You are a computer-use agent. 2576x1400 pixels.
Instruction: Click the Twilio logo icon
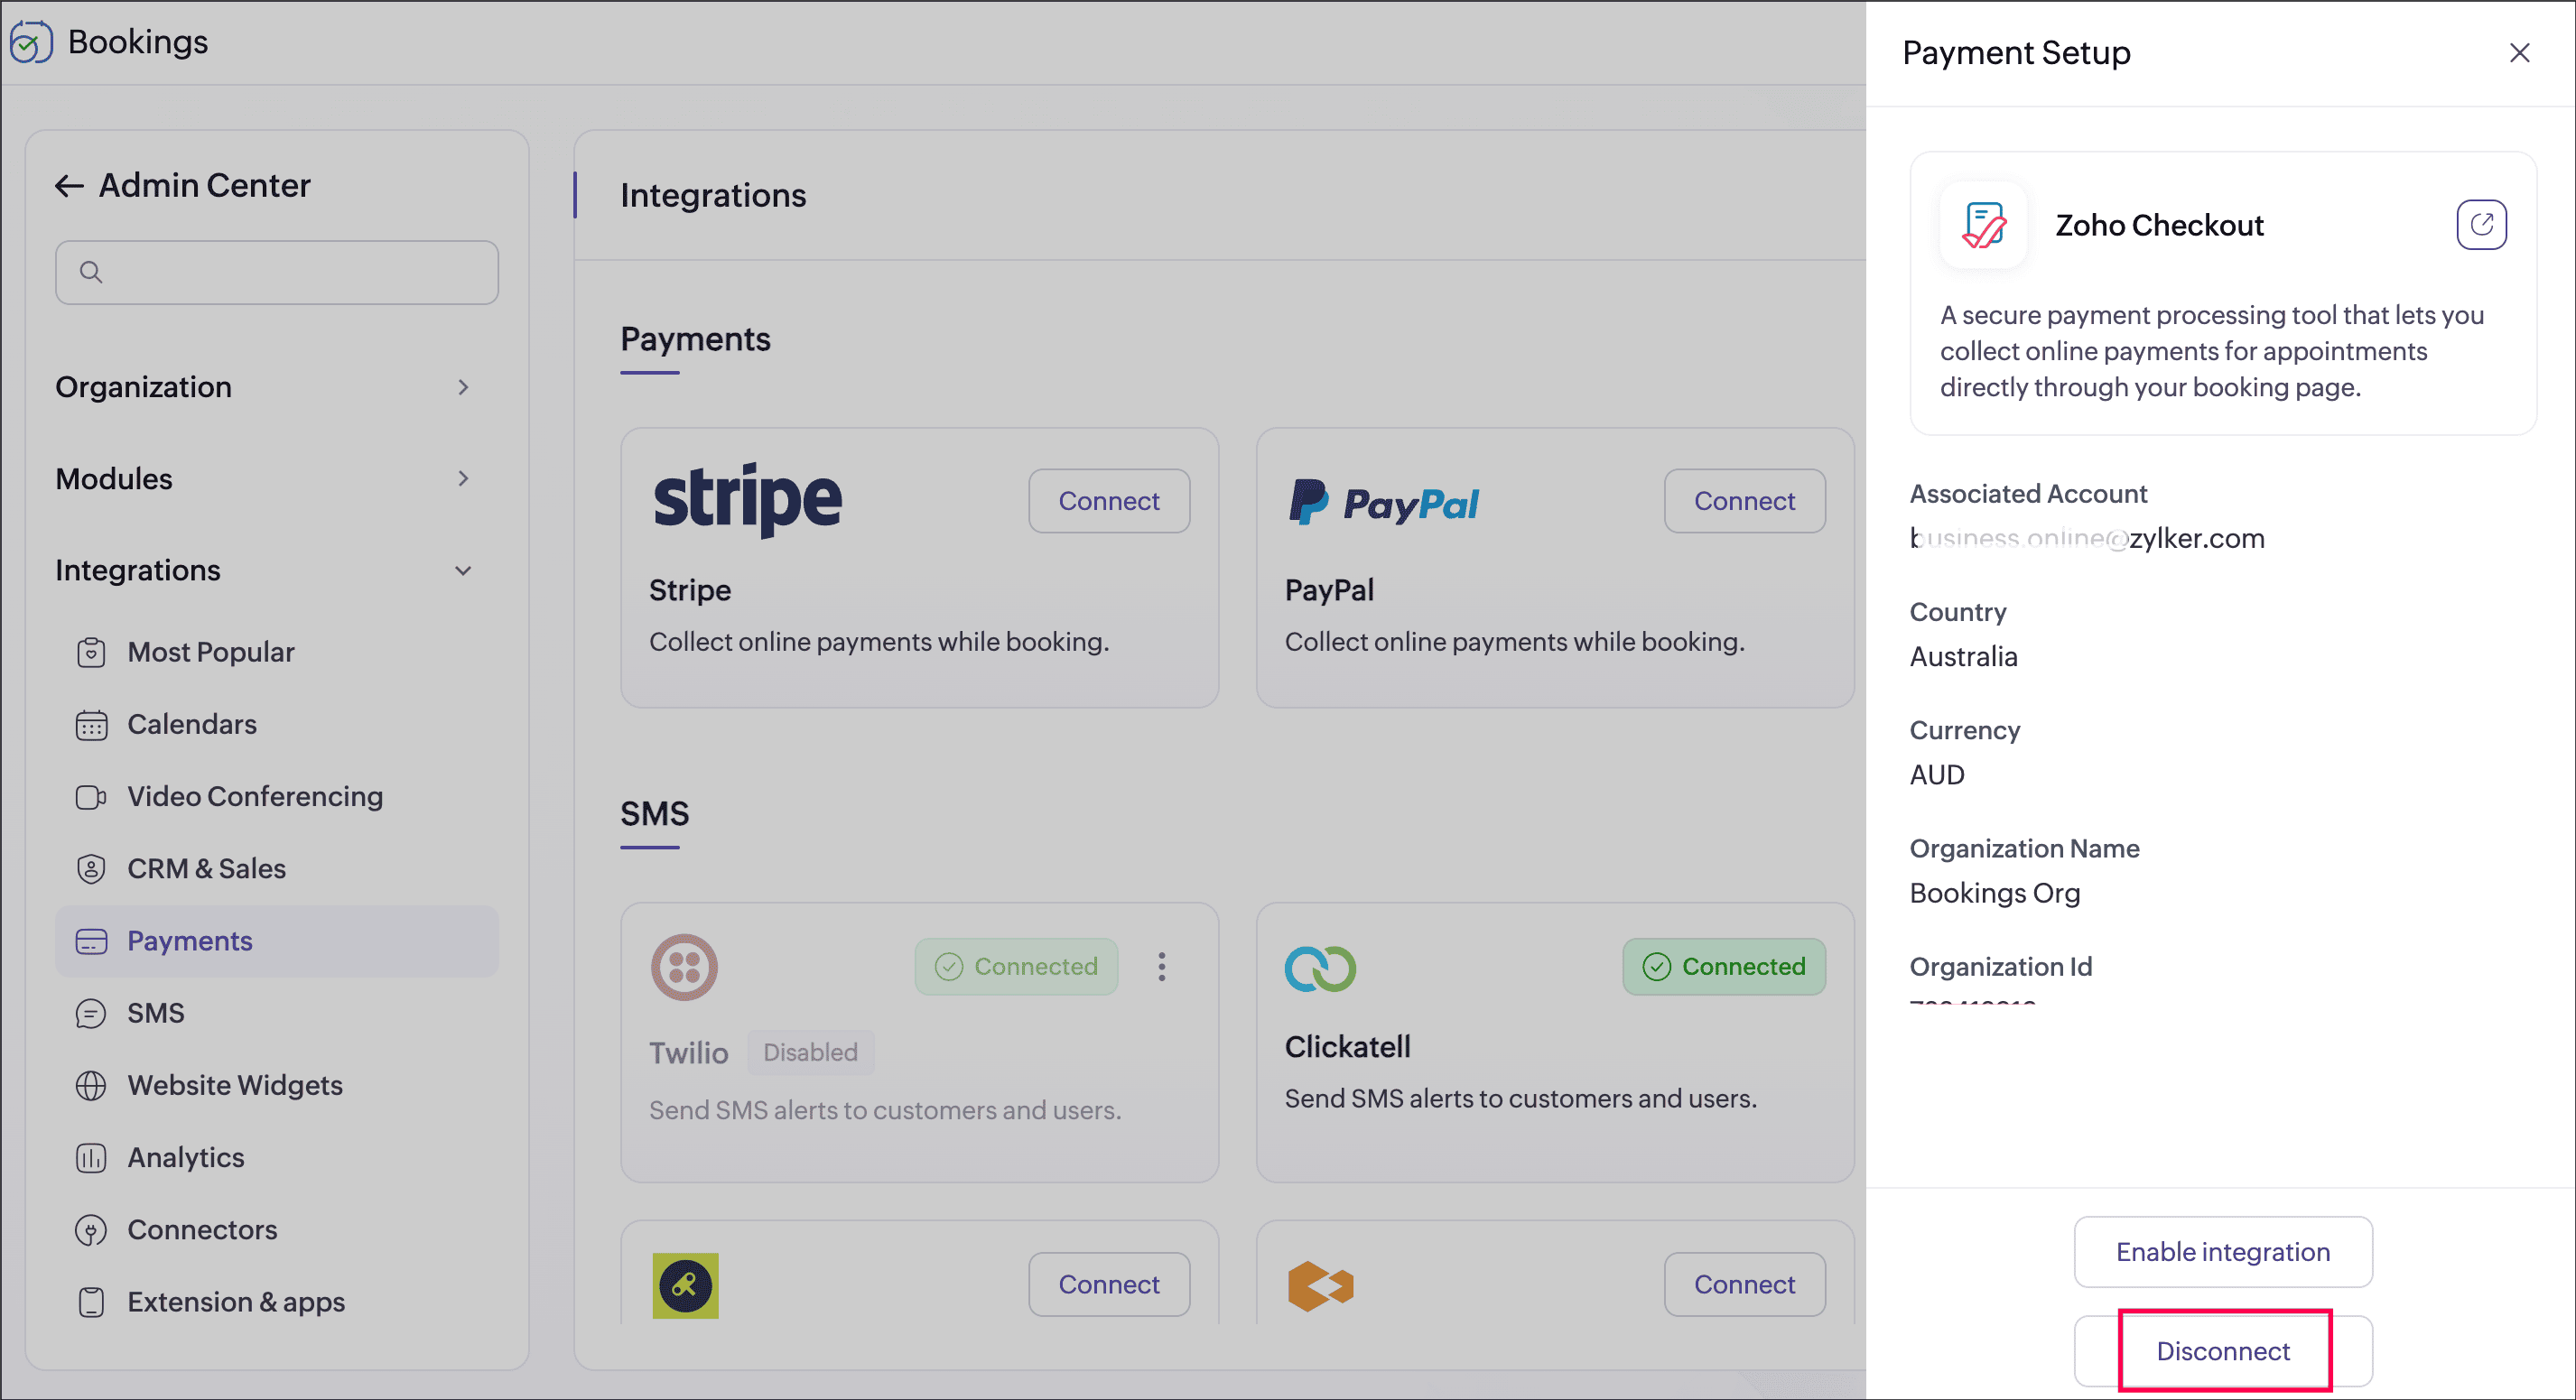684,967
